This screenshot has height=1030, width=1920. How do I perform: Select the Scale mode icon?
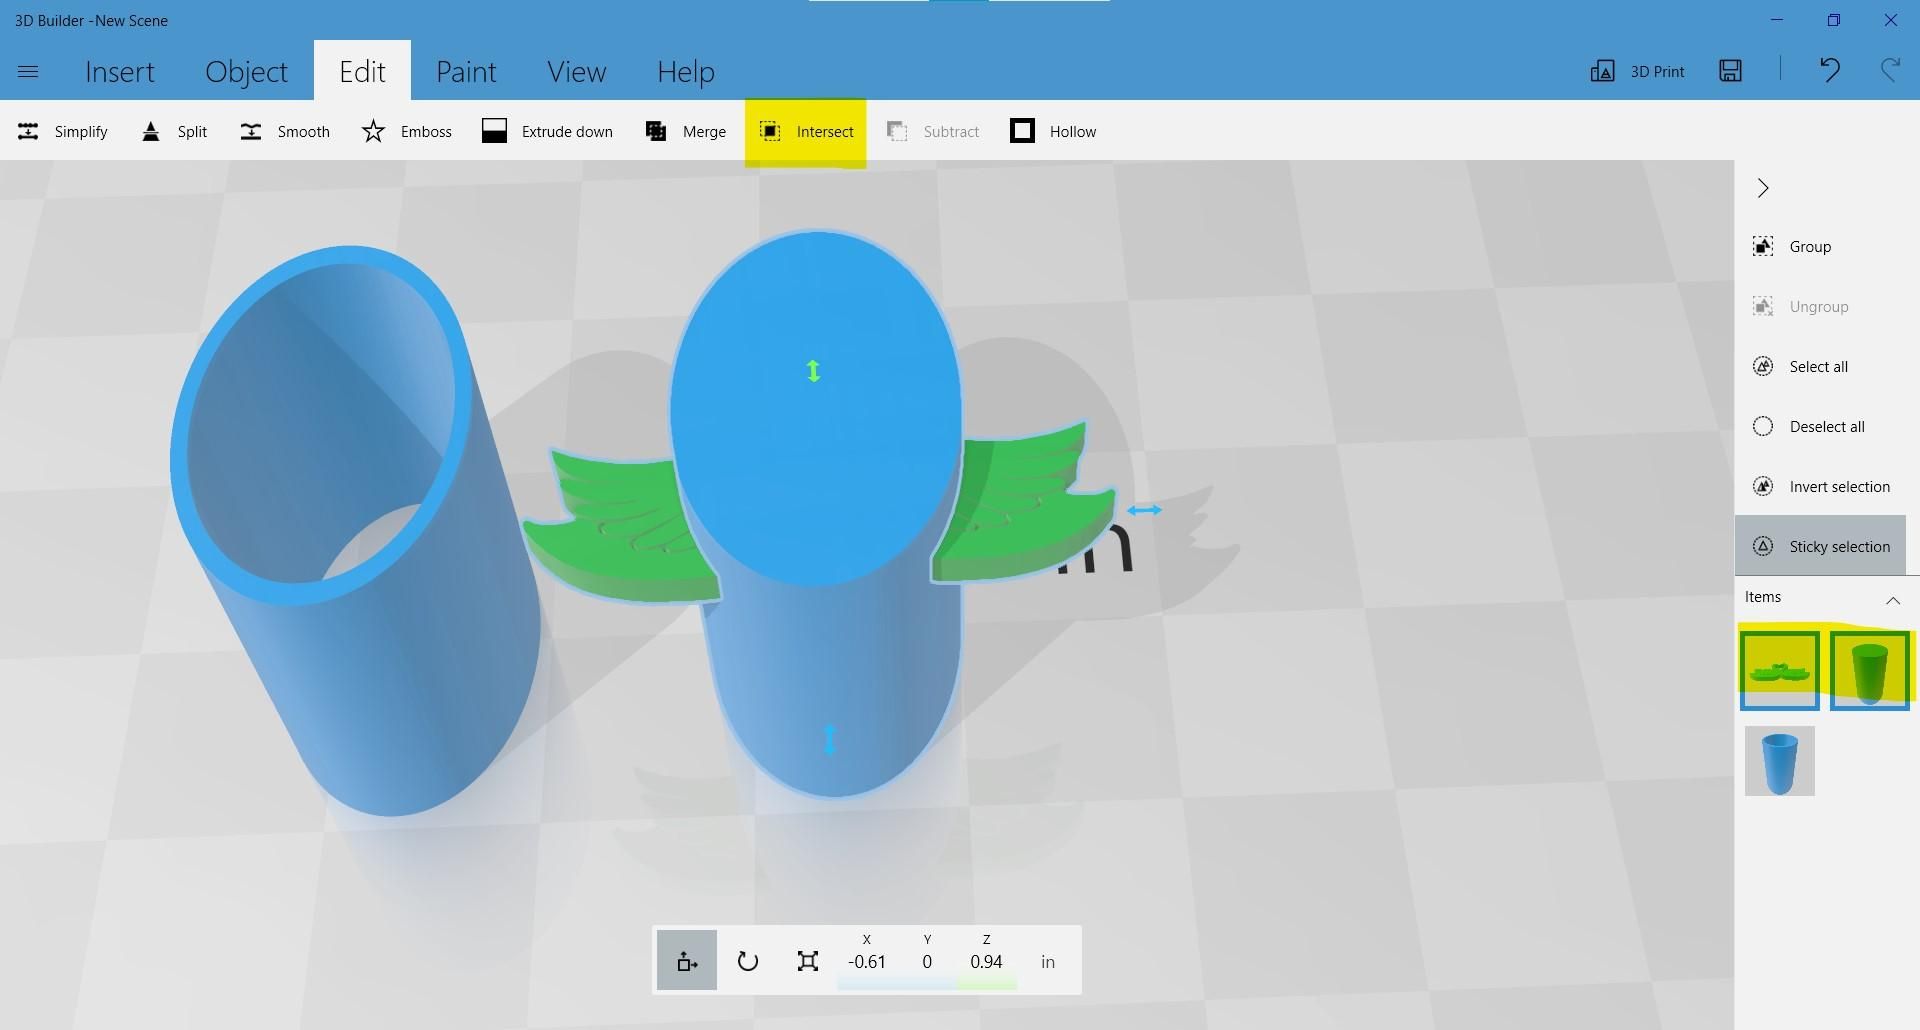[808, 961]
